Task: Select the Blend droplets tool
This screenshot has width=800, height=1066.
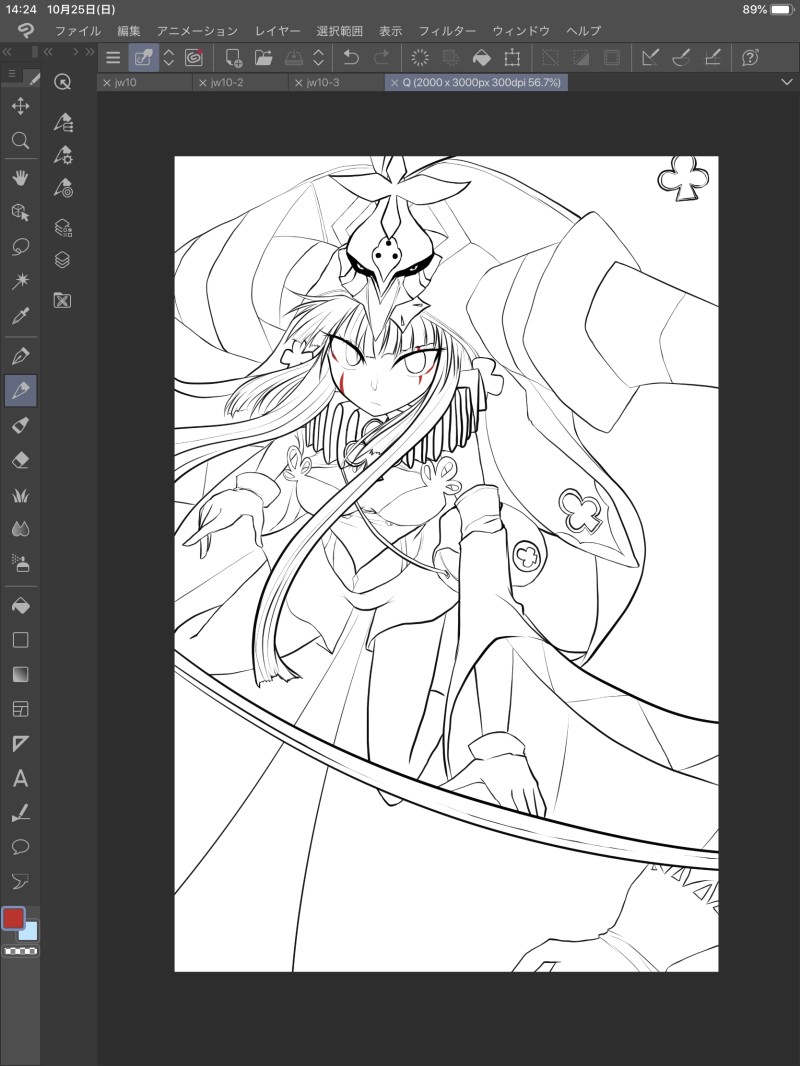Action: coord(20,529)
